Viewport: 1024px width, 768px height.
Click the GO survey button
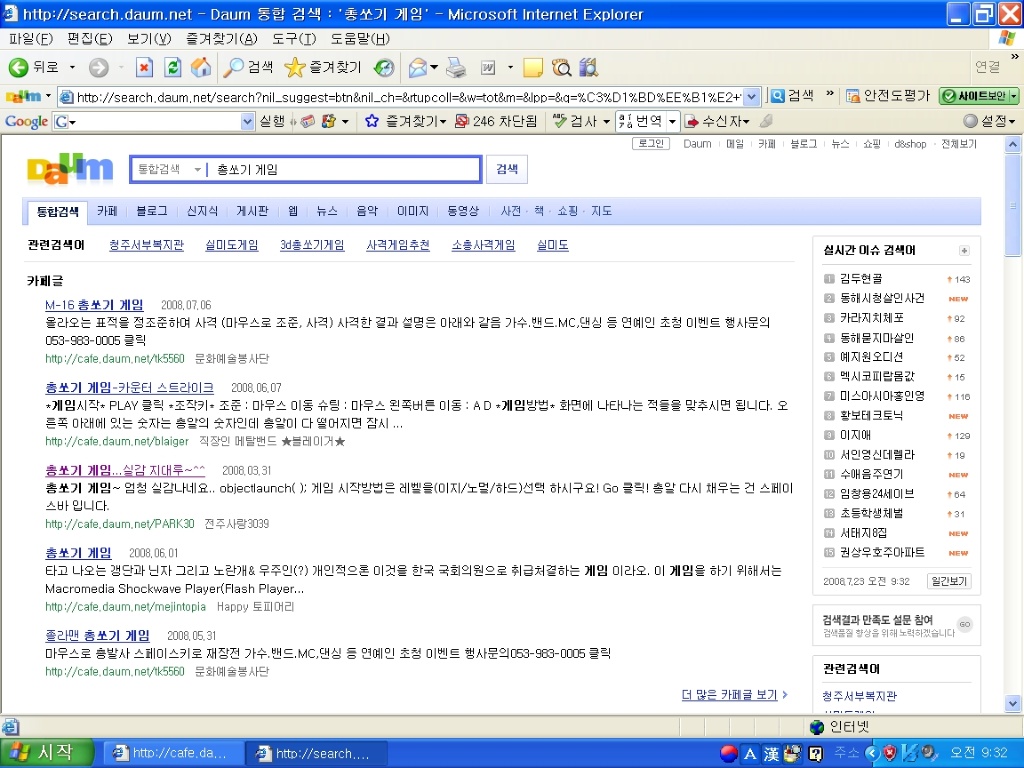(965, 624)
